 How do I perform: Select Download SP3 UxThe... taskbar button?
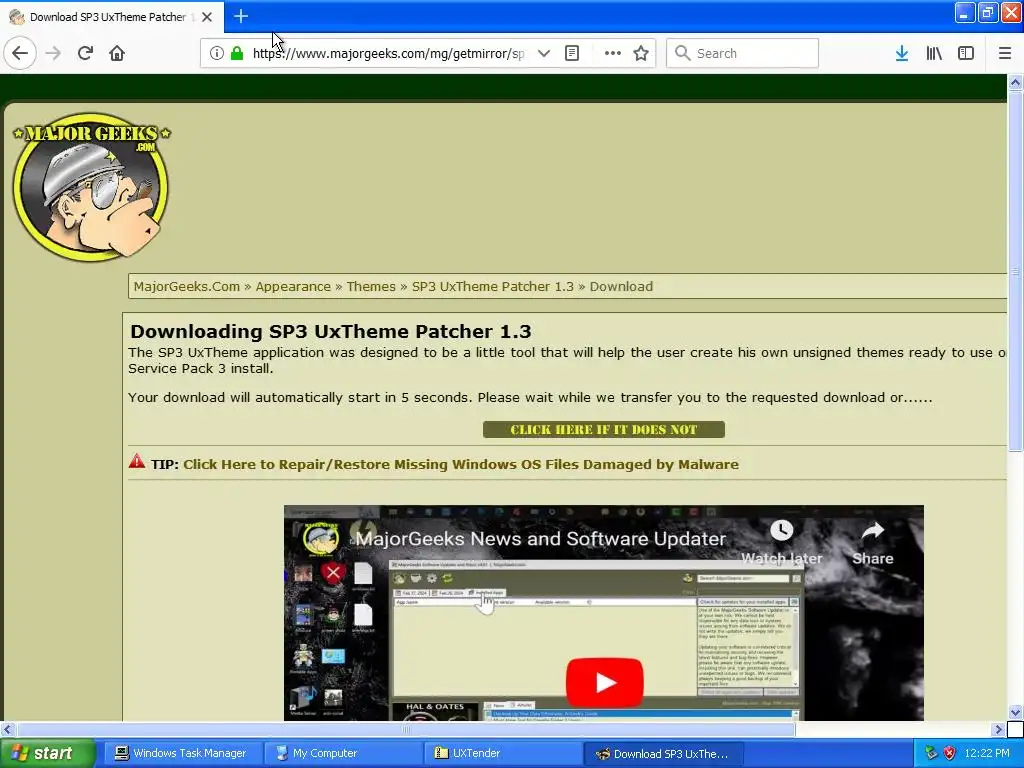pyautogui.click(x=663, y=754)
